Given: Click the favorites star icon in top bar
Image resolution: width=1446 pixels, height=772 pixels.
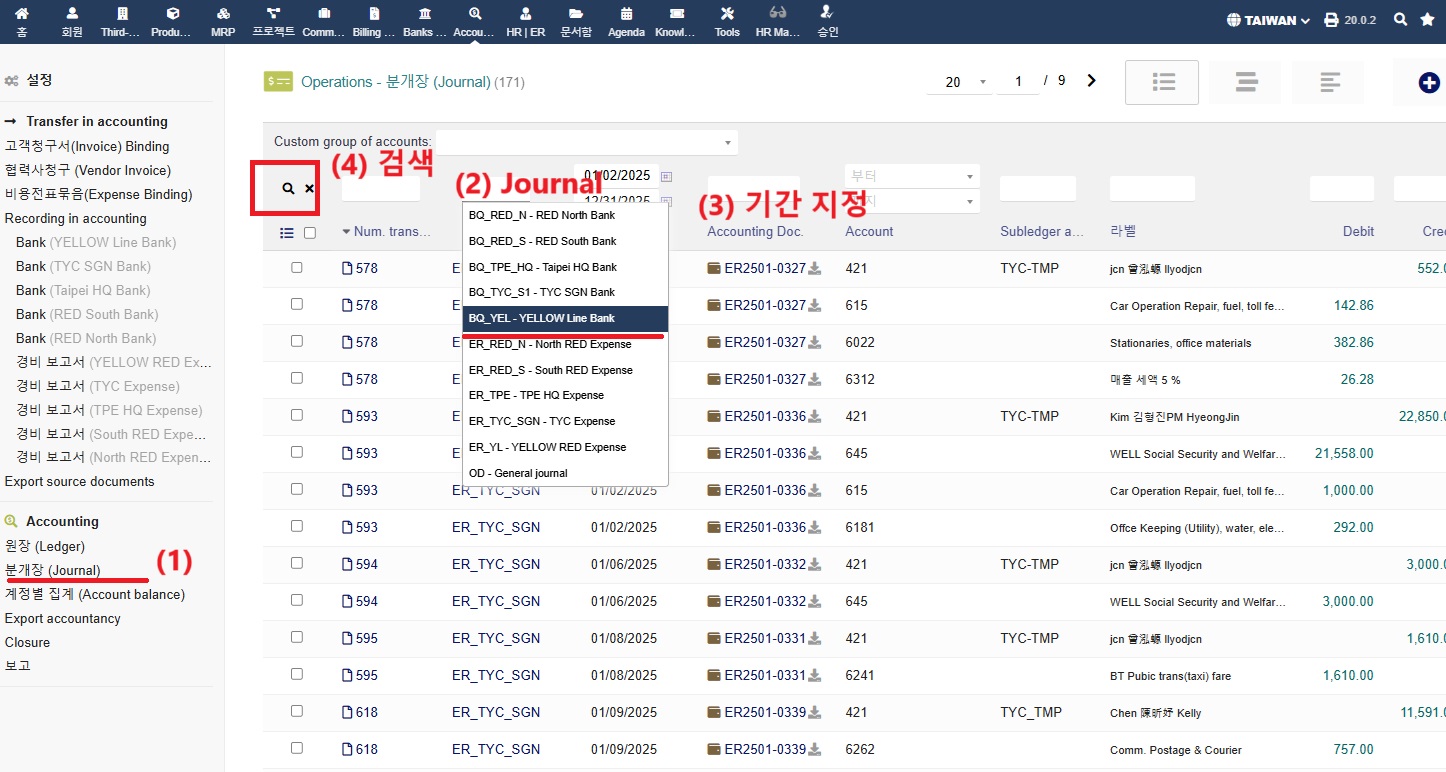Looking at the screenshot, I should point(1427,20).
